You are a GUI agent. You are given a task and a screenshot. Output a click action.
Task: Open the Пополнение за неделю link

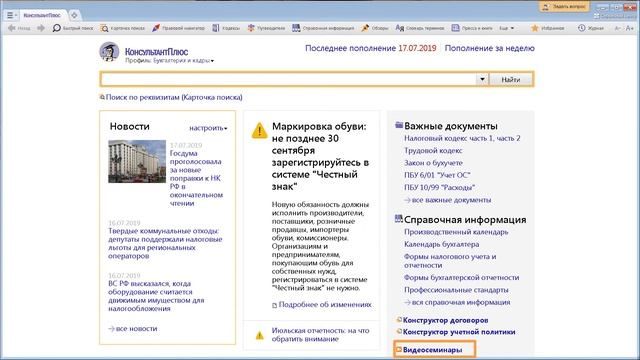tap(489, 48)
